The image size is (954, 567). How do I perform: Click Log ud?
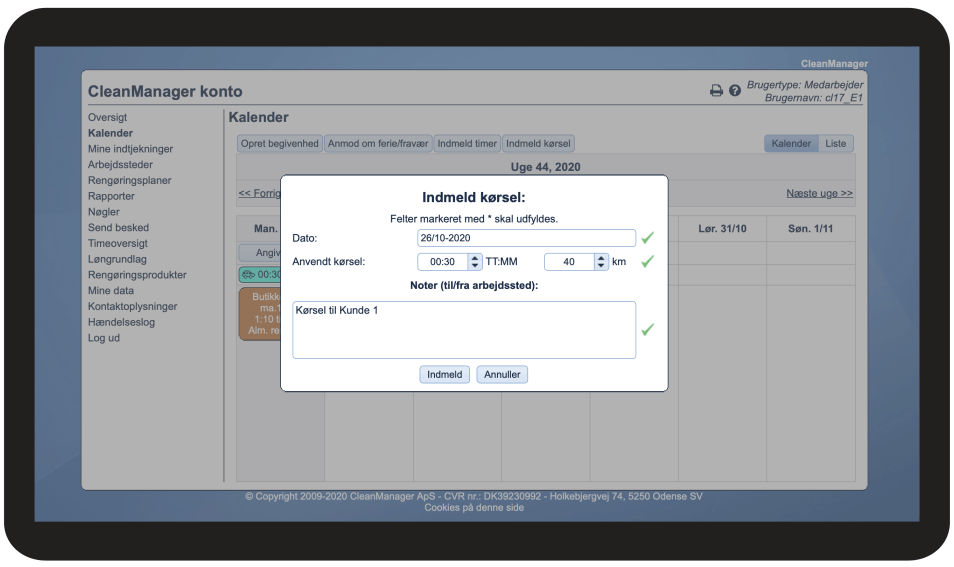(104, 338)
